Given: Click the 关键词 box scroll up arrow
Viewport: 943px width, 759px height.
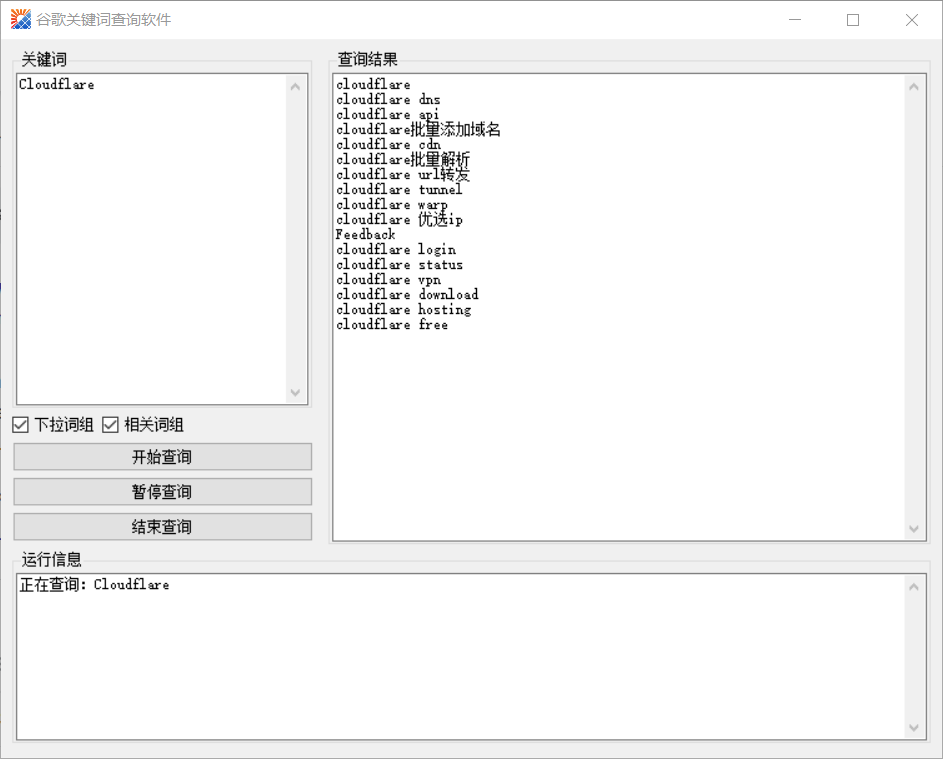Looking at the screenshot, I should click(x=295, y=87).
